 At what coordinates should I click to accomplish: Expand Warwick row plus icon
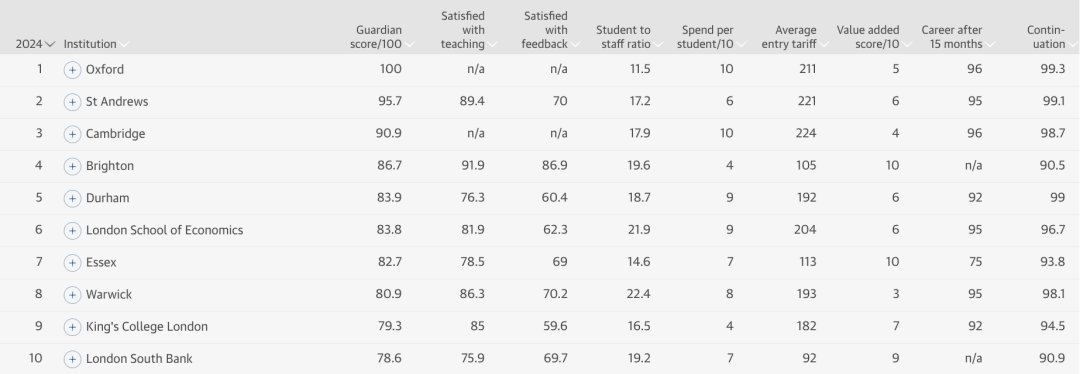72,295
